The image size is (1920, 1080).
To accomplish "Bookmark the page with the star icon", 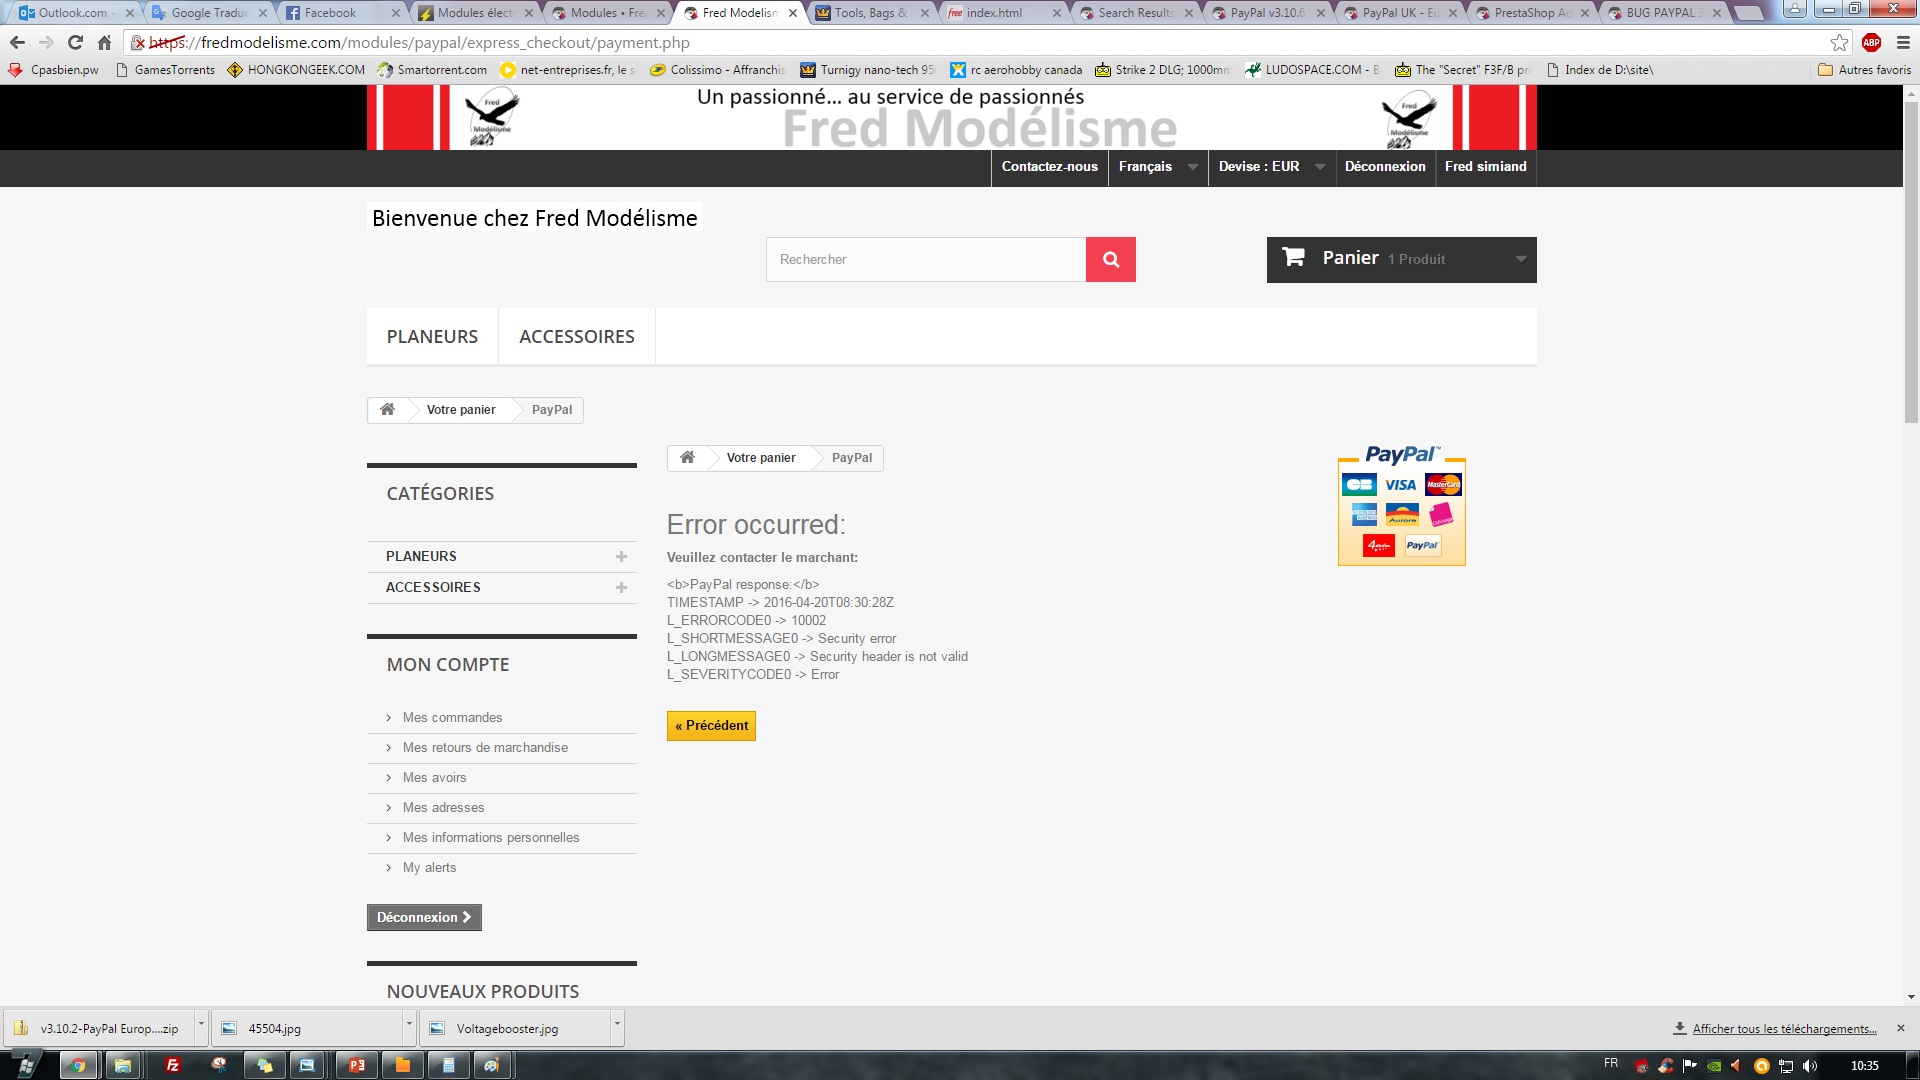I will 1839,43.
